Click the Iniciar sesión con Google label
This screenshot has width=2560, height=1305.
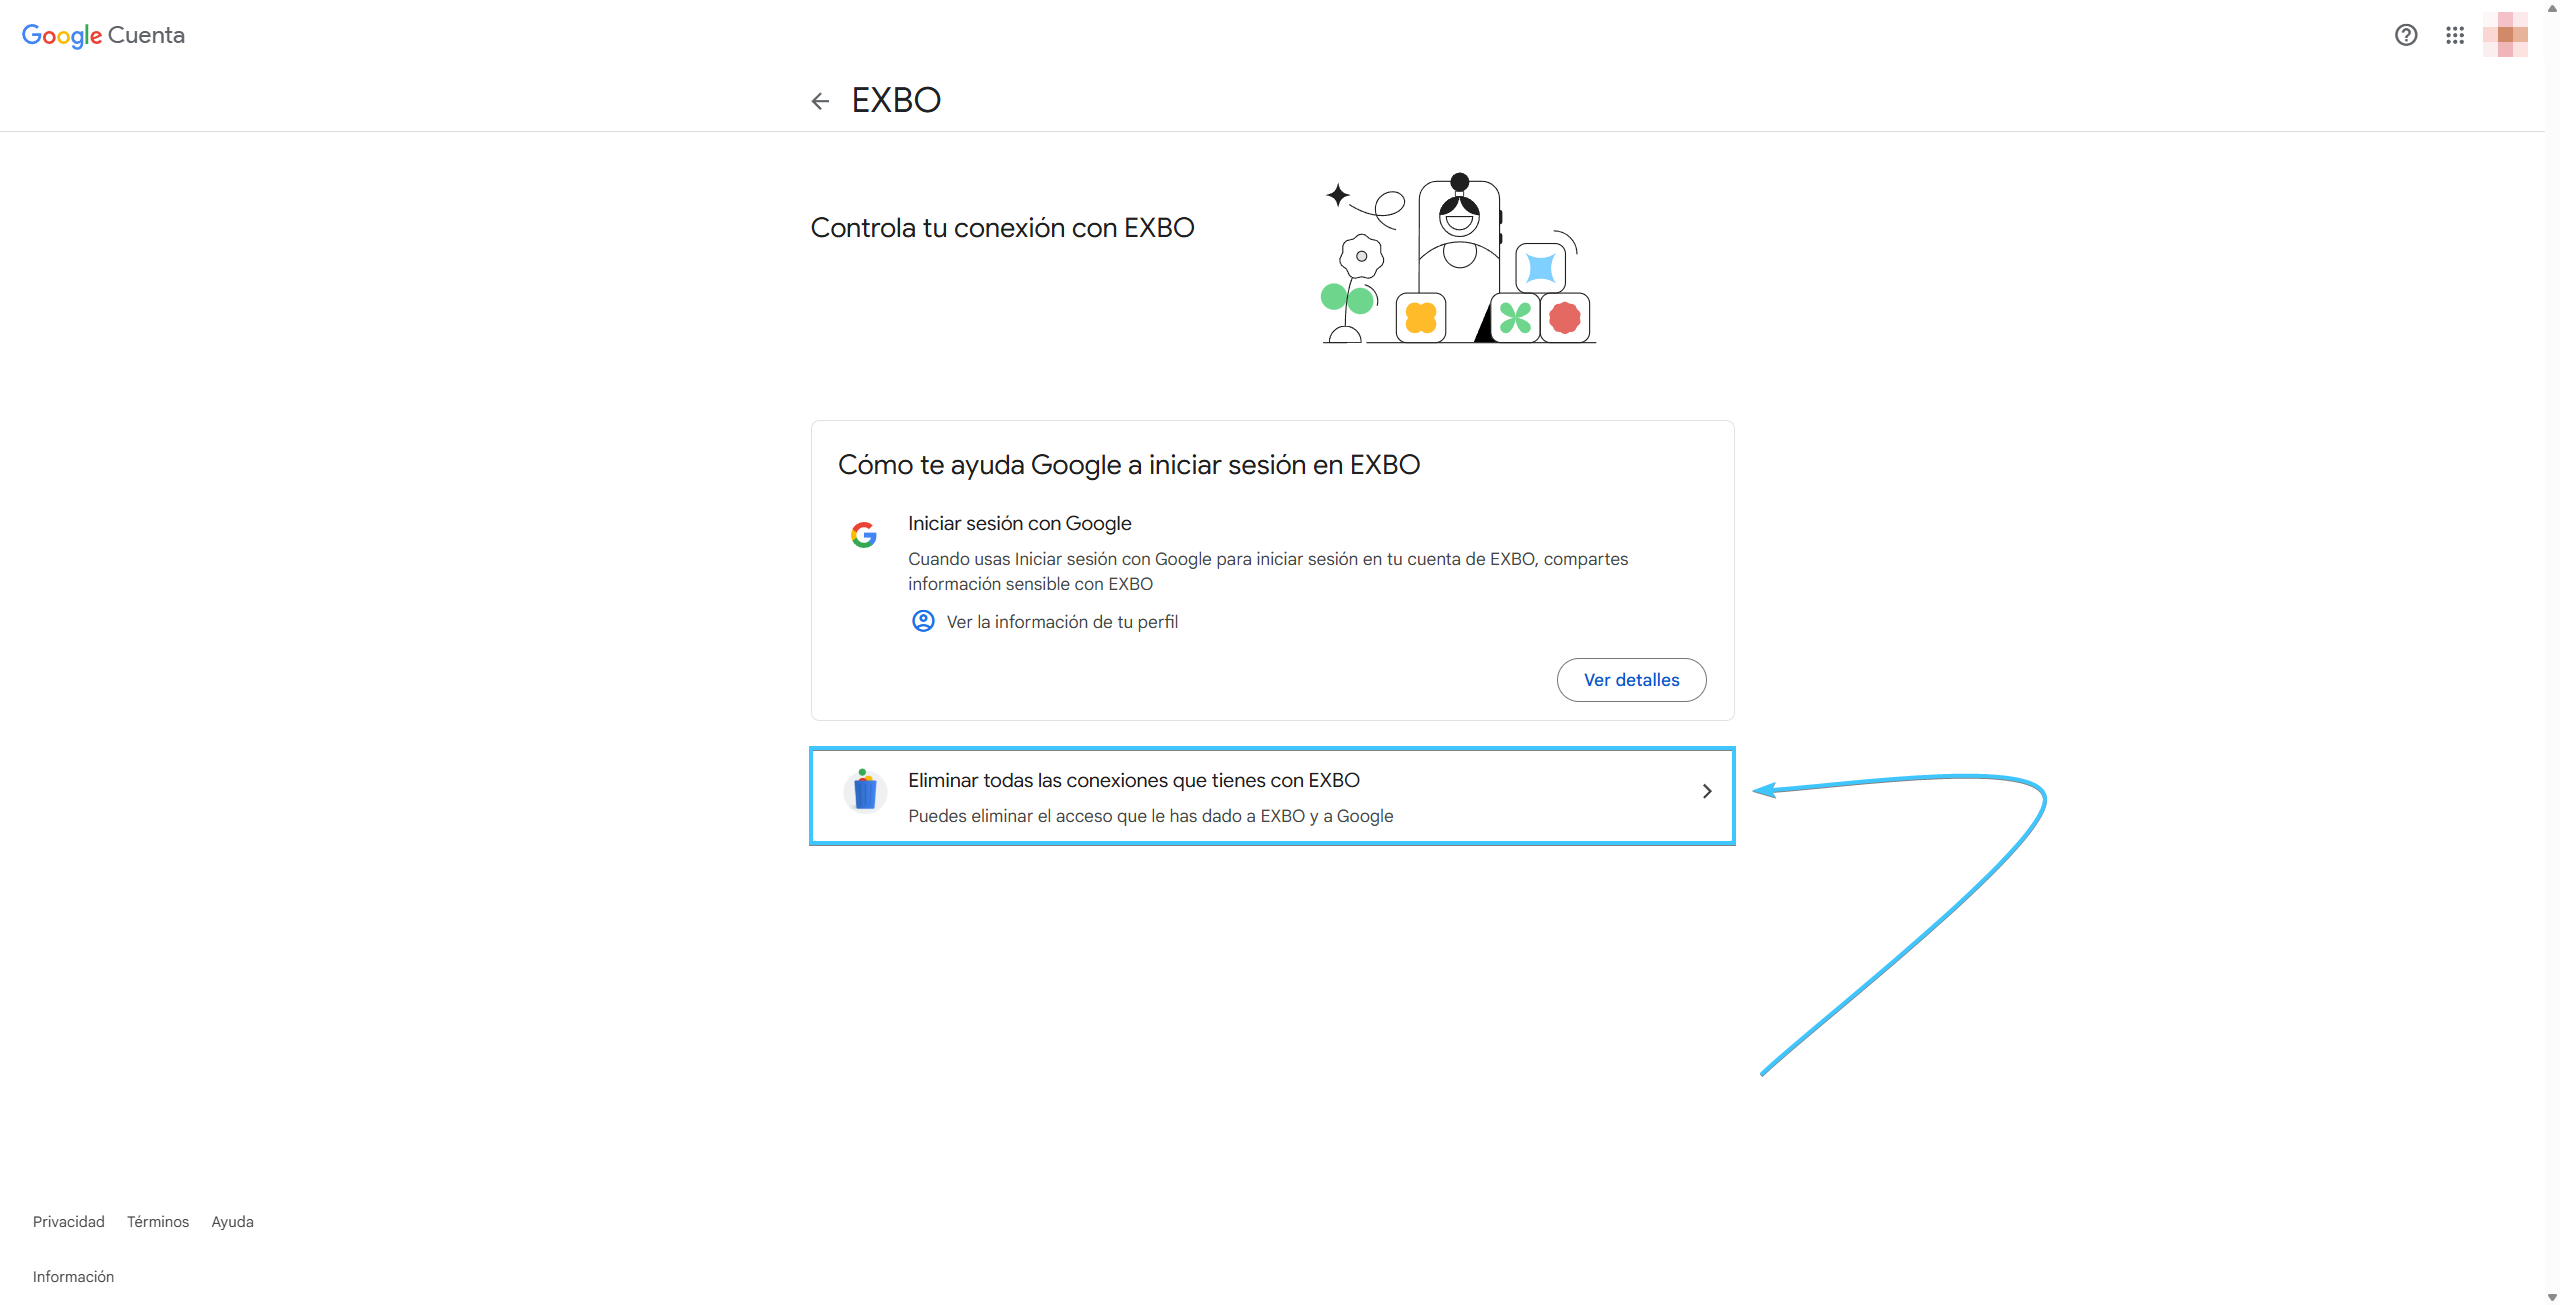point(1019,523)
